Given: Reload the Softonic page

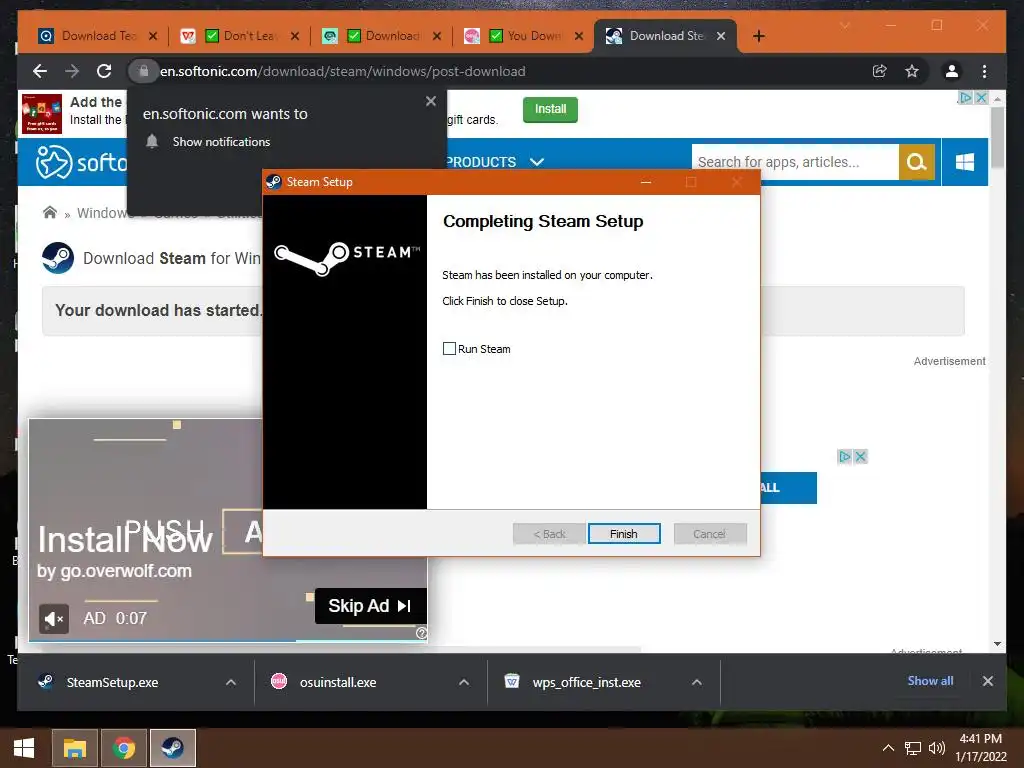Looking at the screenshot, I should (x=104, y=71).
